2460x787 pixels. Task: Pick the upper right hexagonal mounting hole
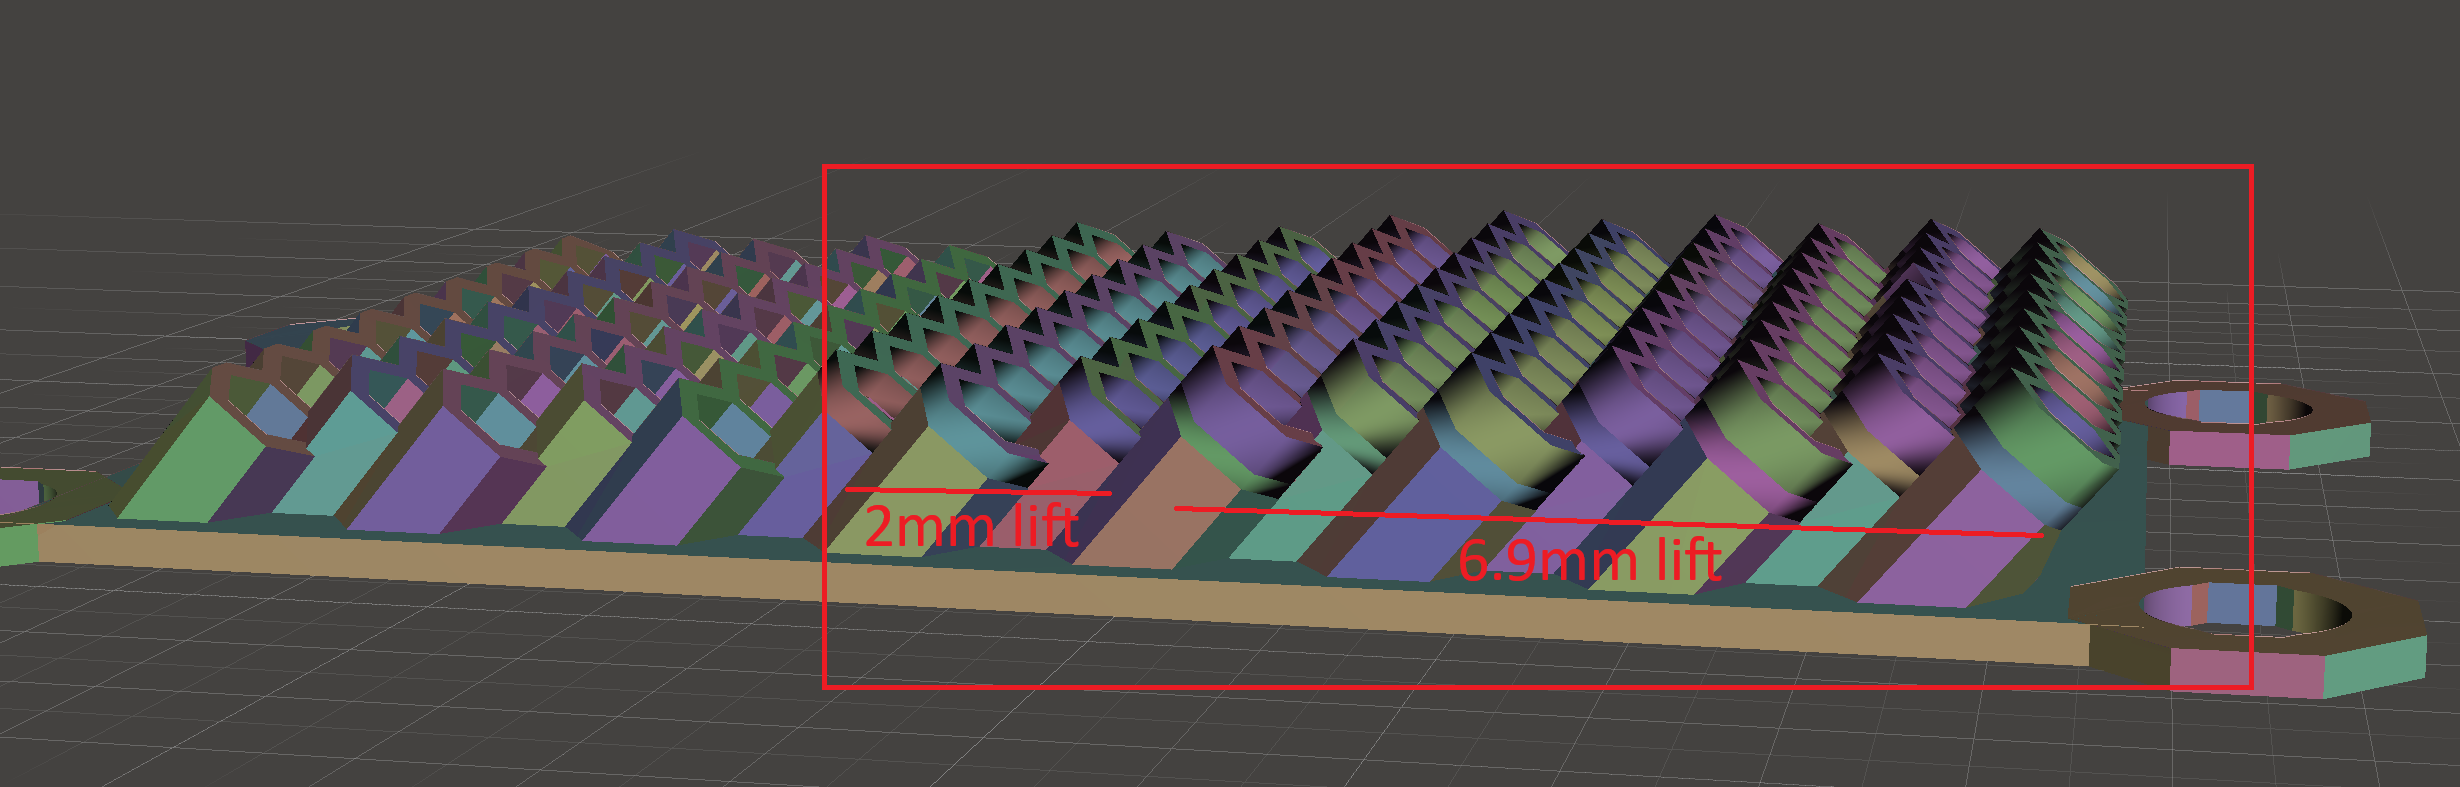coord(2230,407)
